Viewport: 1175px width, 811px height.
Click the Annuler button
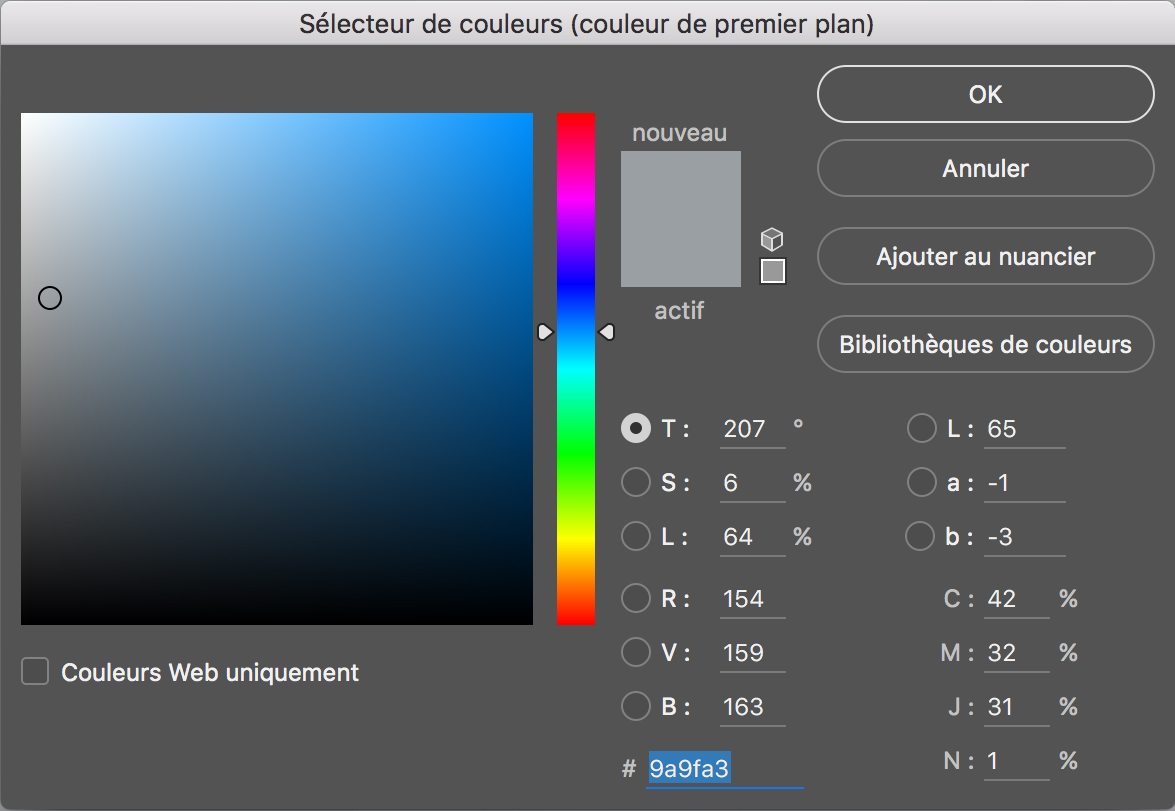pos(985,168)
